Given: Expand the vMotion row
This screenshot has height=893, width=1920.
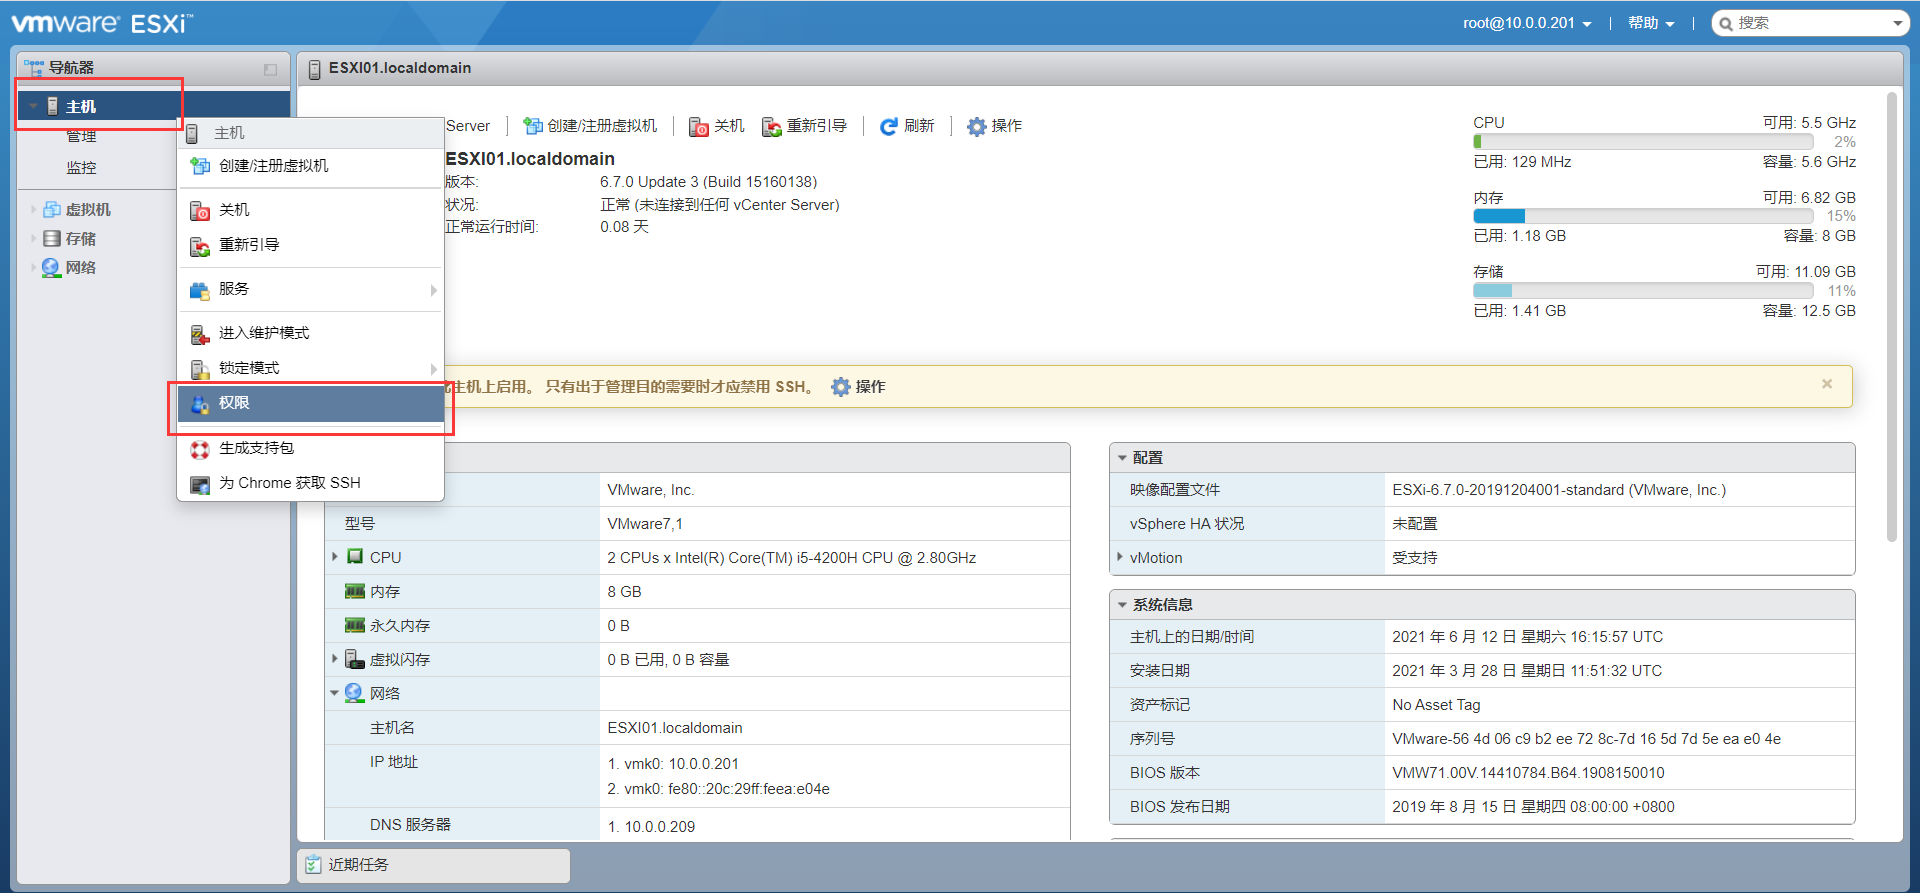Looking at the screenshot, I should pyautogui.click(x=1120, y=557).
